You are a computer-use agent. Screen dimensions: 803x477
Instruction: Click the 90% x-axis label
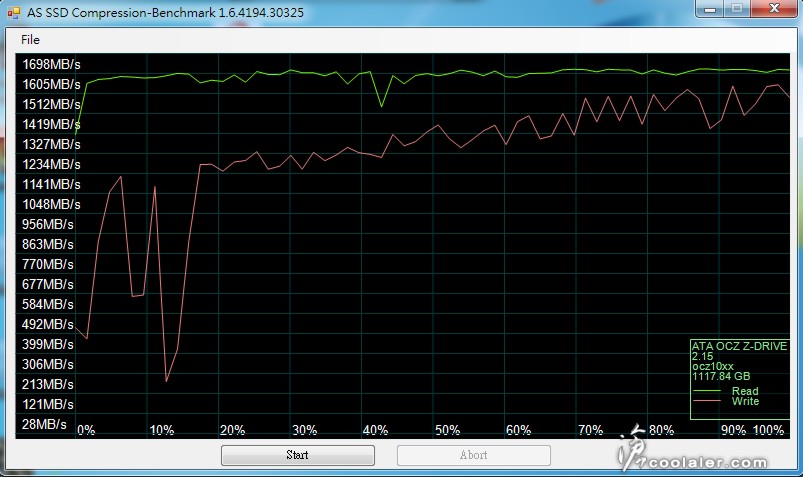tap(733, 430)
